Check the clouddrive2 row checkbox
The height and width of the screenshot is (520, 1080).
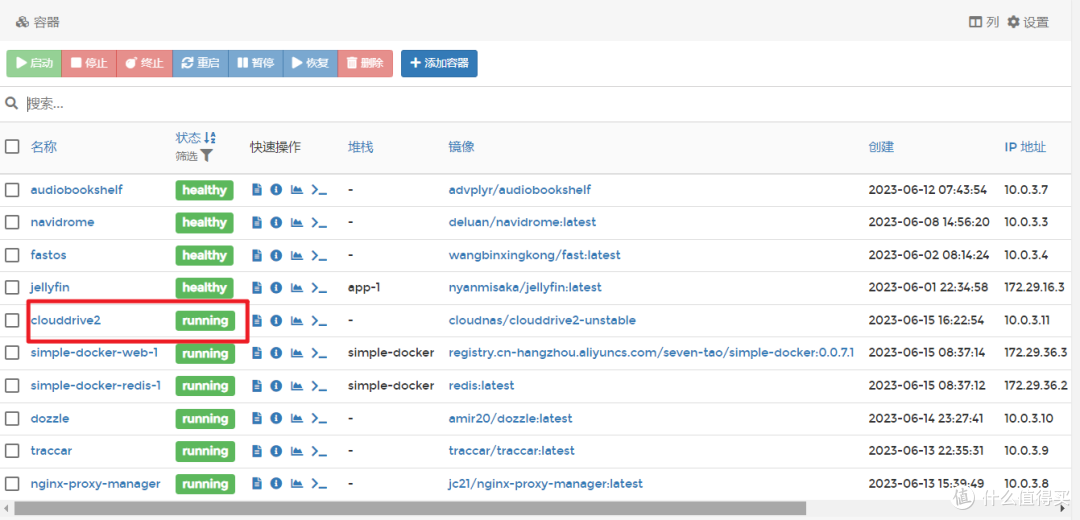(x=12, y=321)
